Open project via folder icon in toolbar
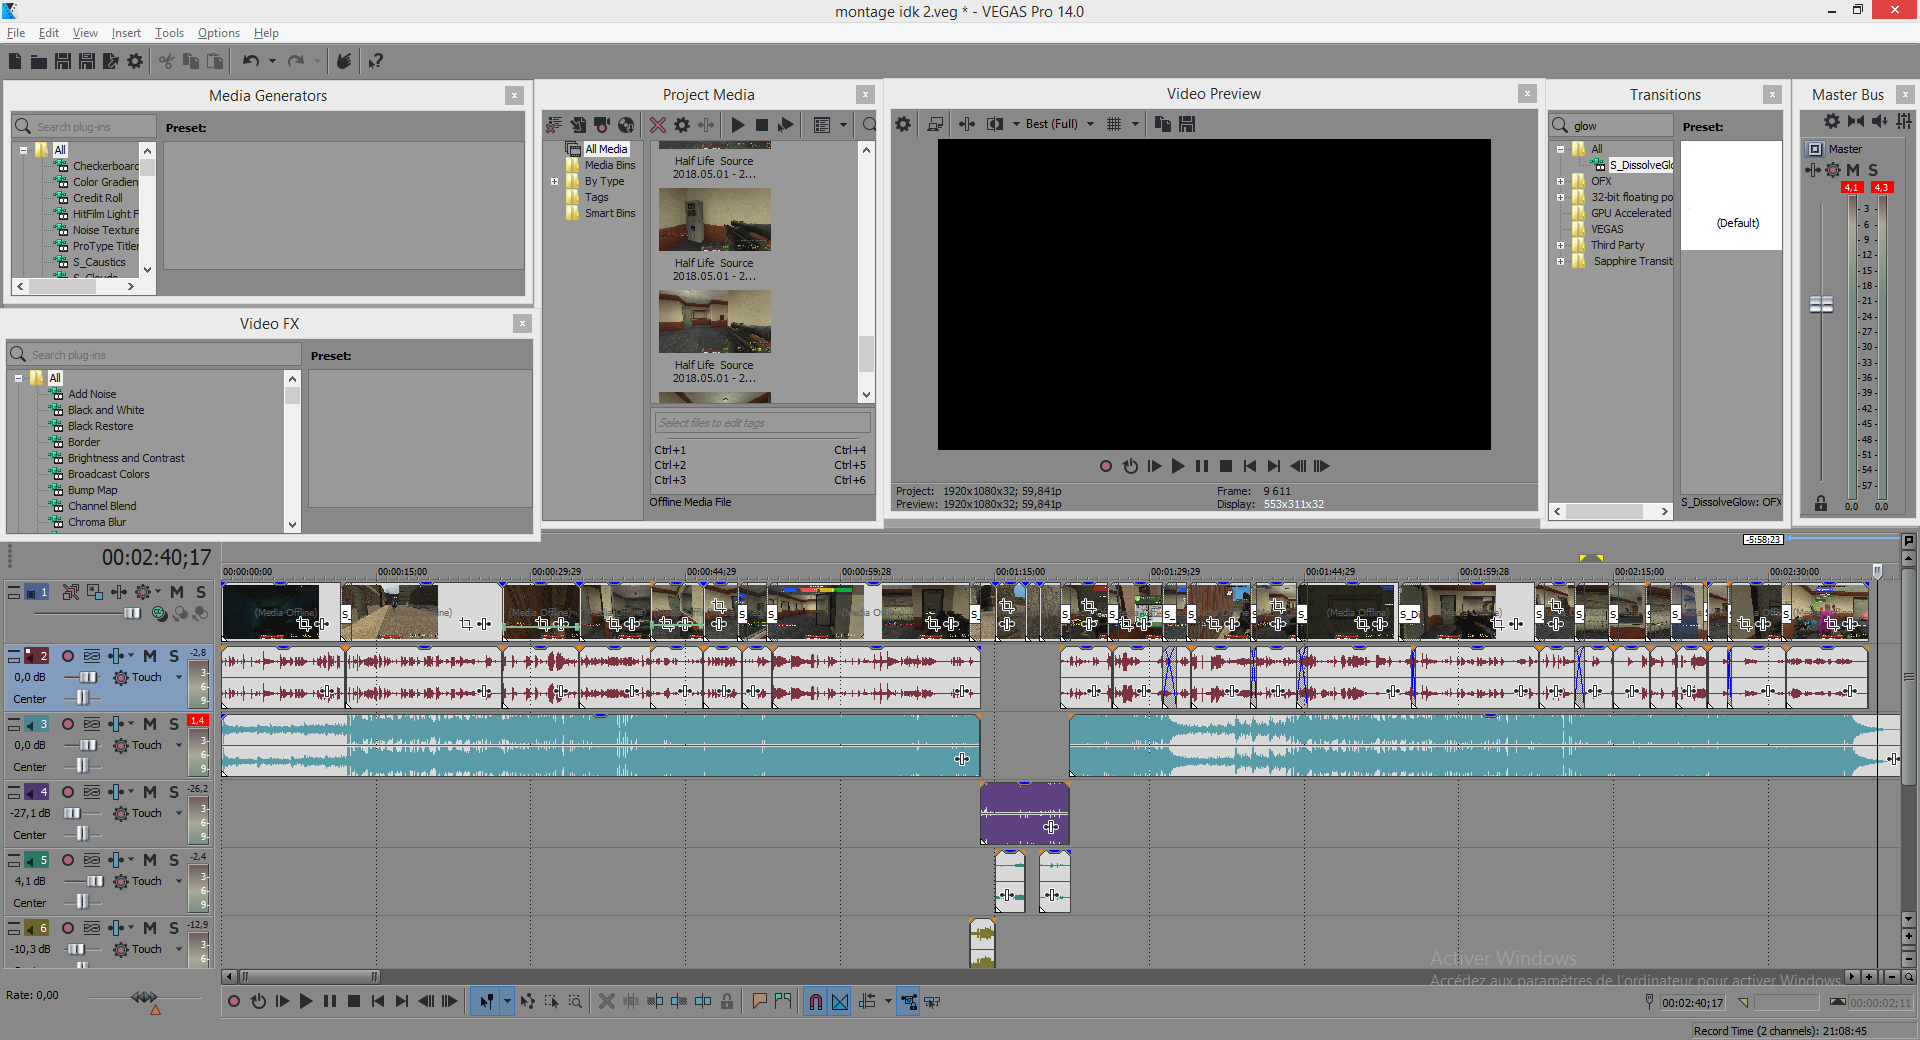 pyautogui.click(x=39, y=61)
